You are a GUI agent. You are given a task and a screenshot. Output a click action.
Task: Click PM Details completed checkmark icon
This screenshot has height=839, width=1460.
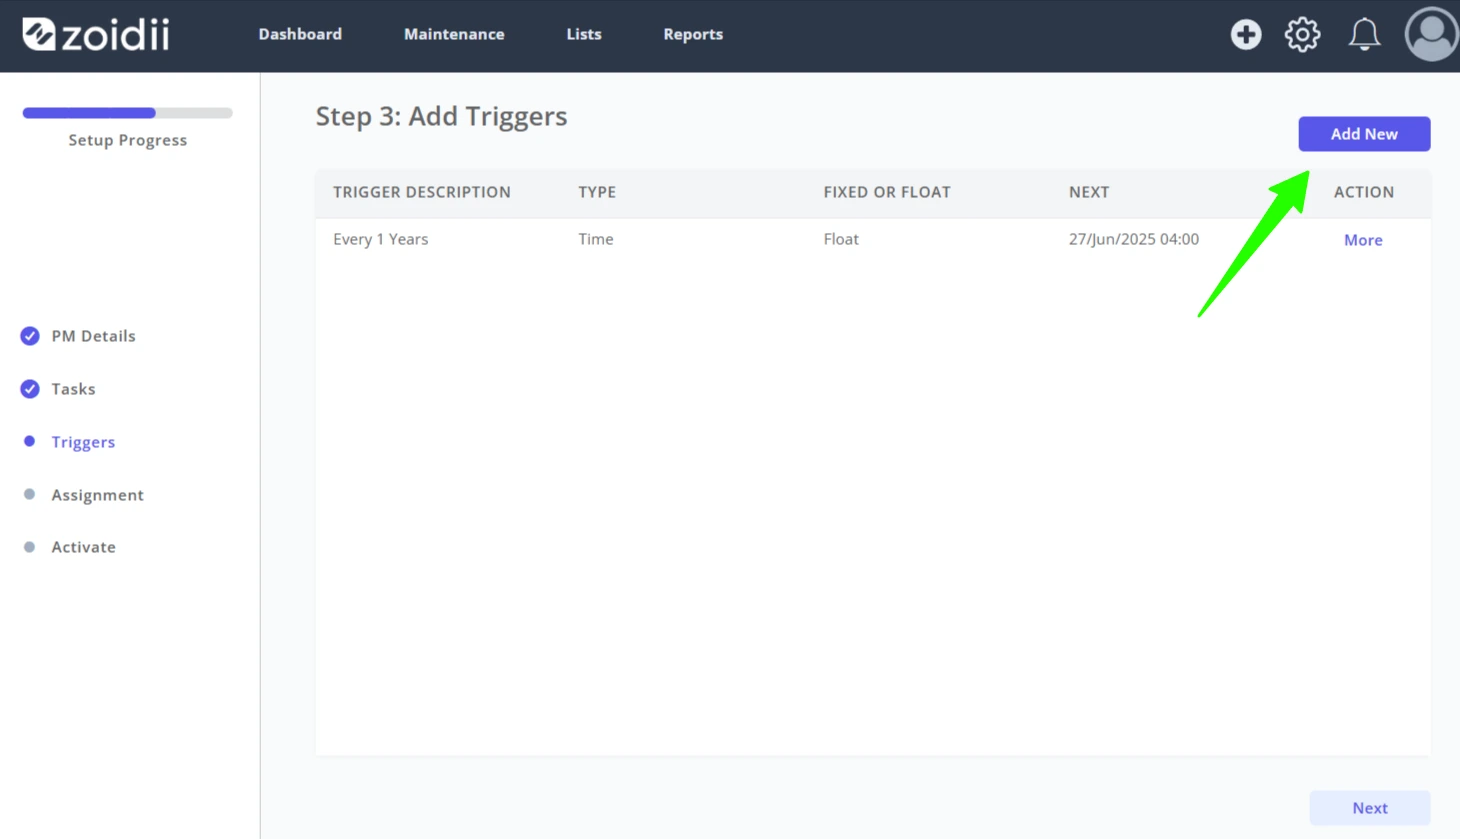tap(30, 336)
